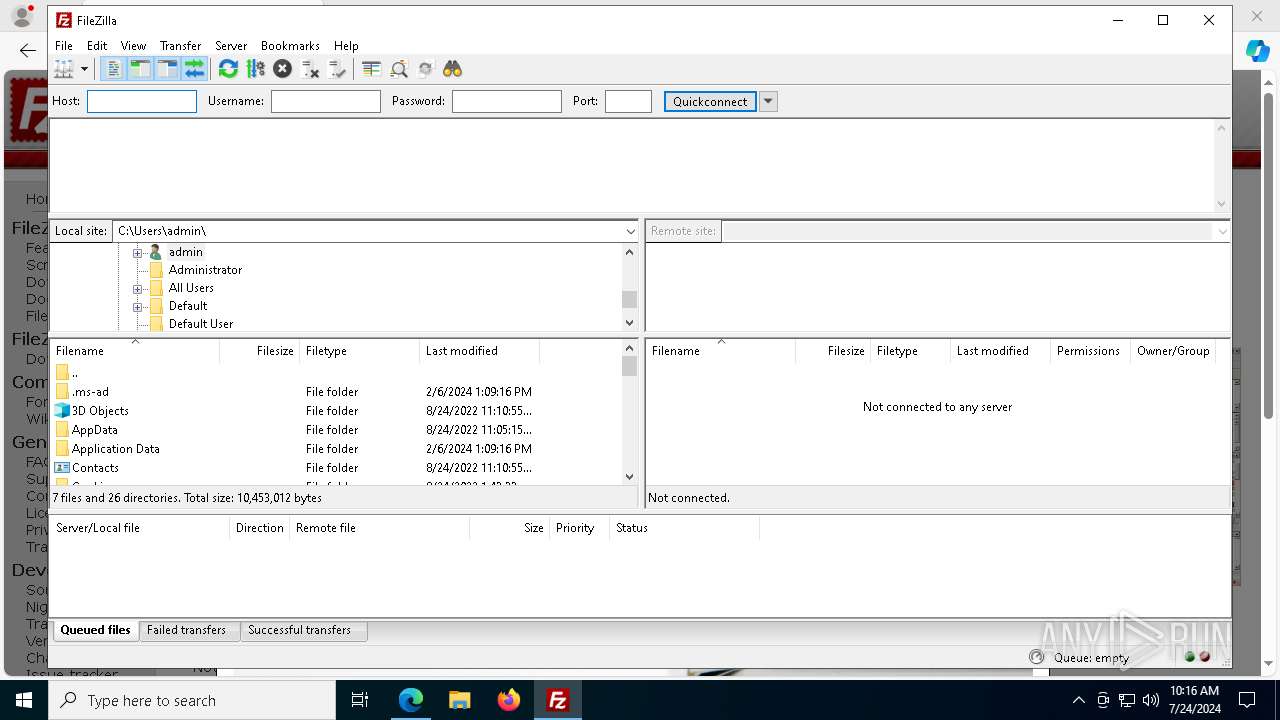Open the Server menu
The height and width of the screenshot is (720, 1280).
(231, 46)
